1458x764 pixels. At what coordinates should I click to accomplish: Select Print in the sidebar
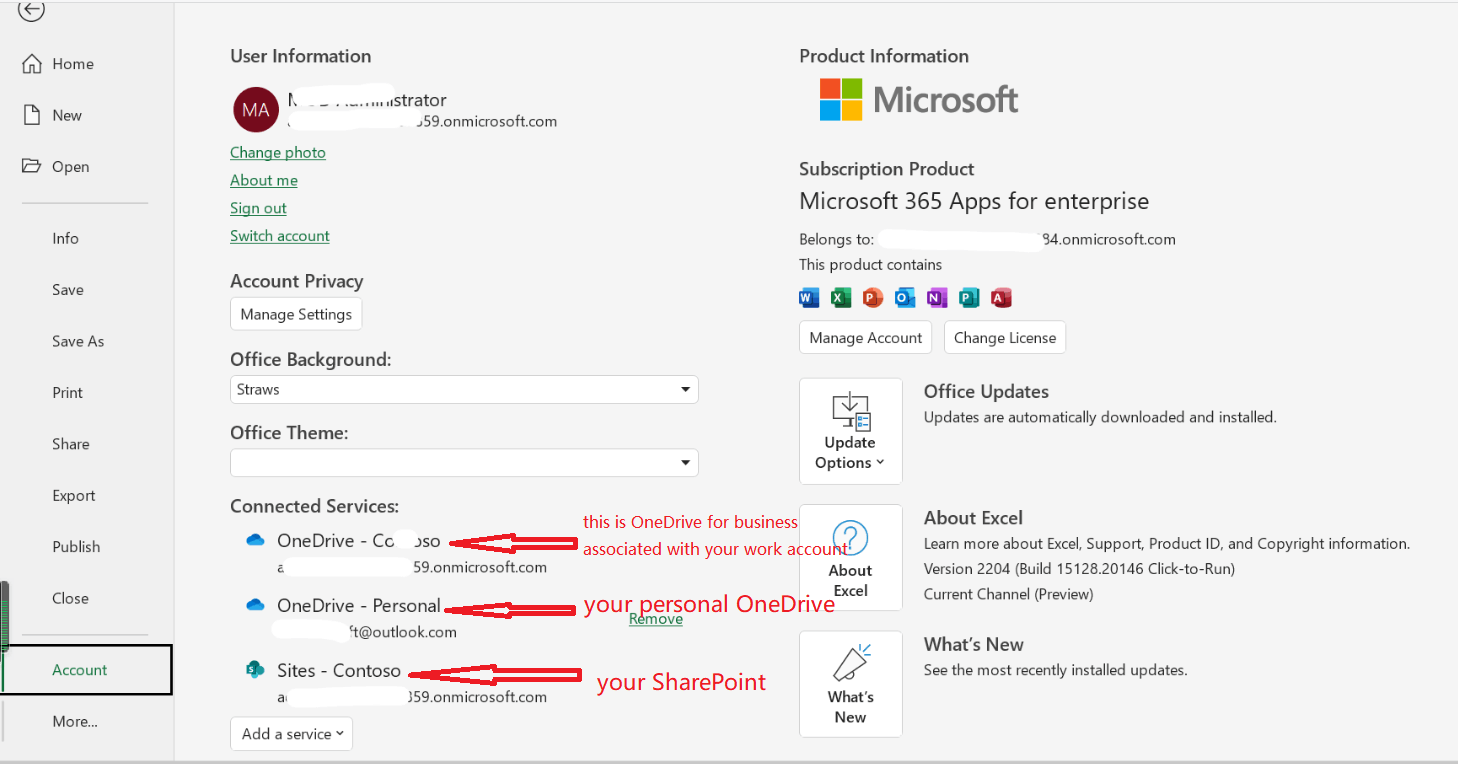pyautogui.click(x=68, y=393)
